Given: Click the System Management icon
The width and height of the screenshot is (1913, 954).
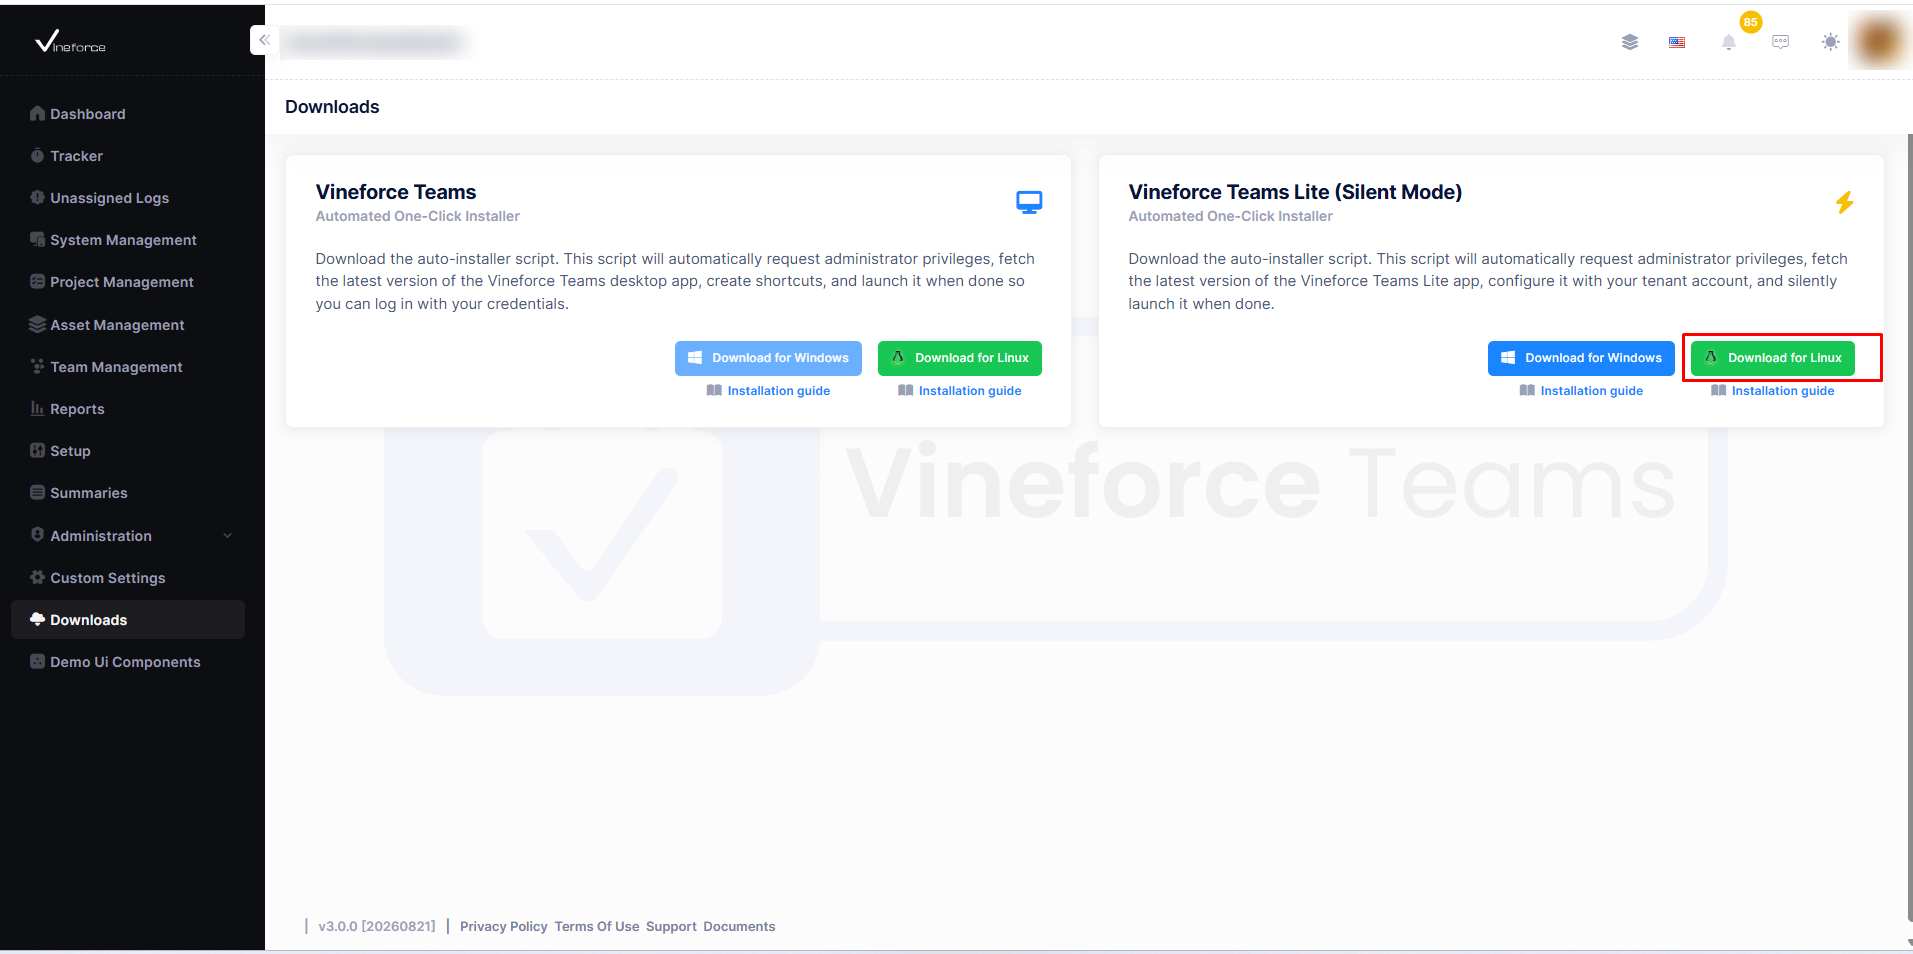Looking at the screenshot, I should pos(37,239).
